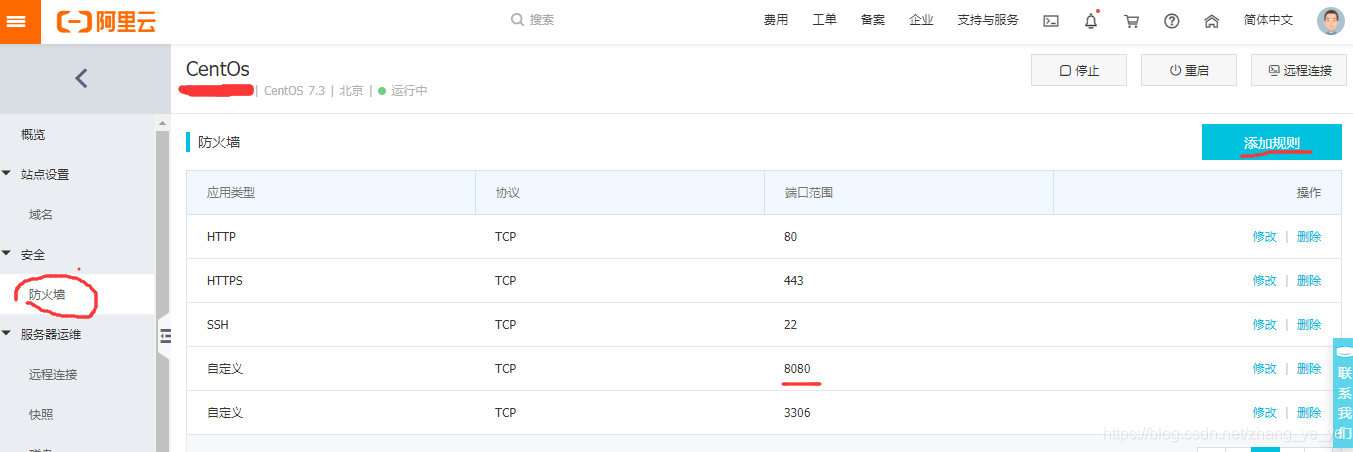Open the 联系我们 contact widget
Viewport: 1353px width, 452px height.
[x=1344, y=392]
